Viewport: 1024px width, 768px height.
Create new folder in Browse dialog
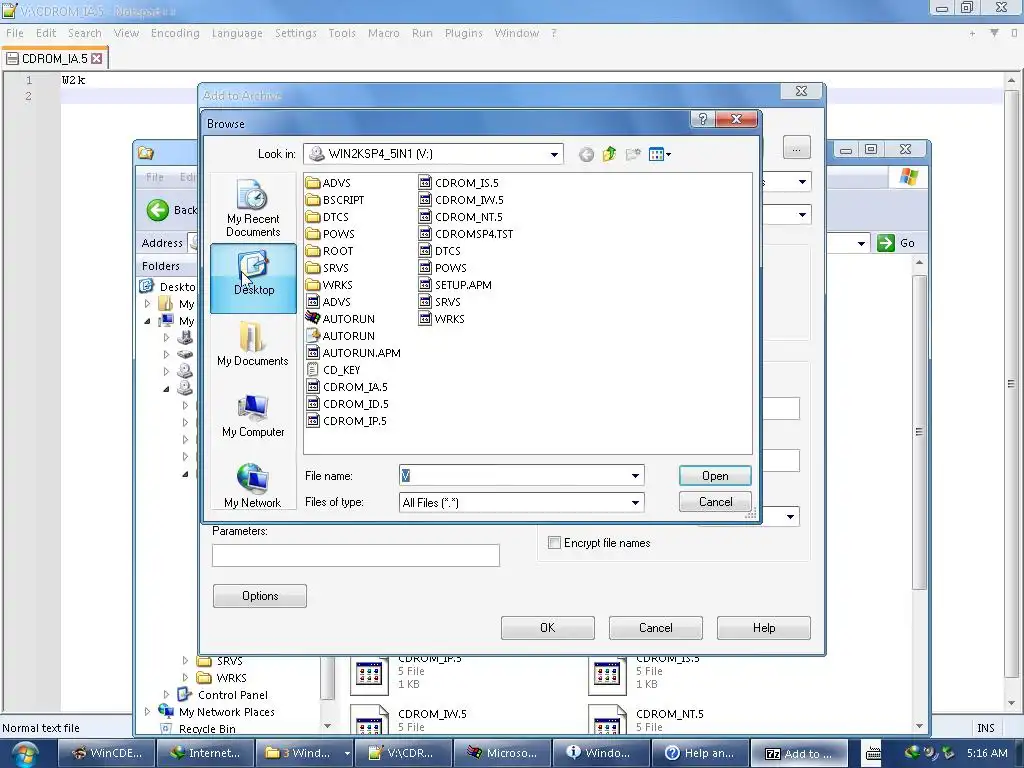pos(633,155)
